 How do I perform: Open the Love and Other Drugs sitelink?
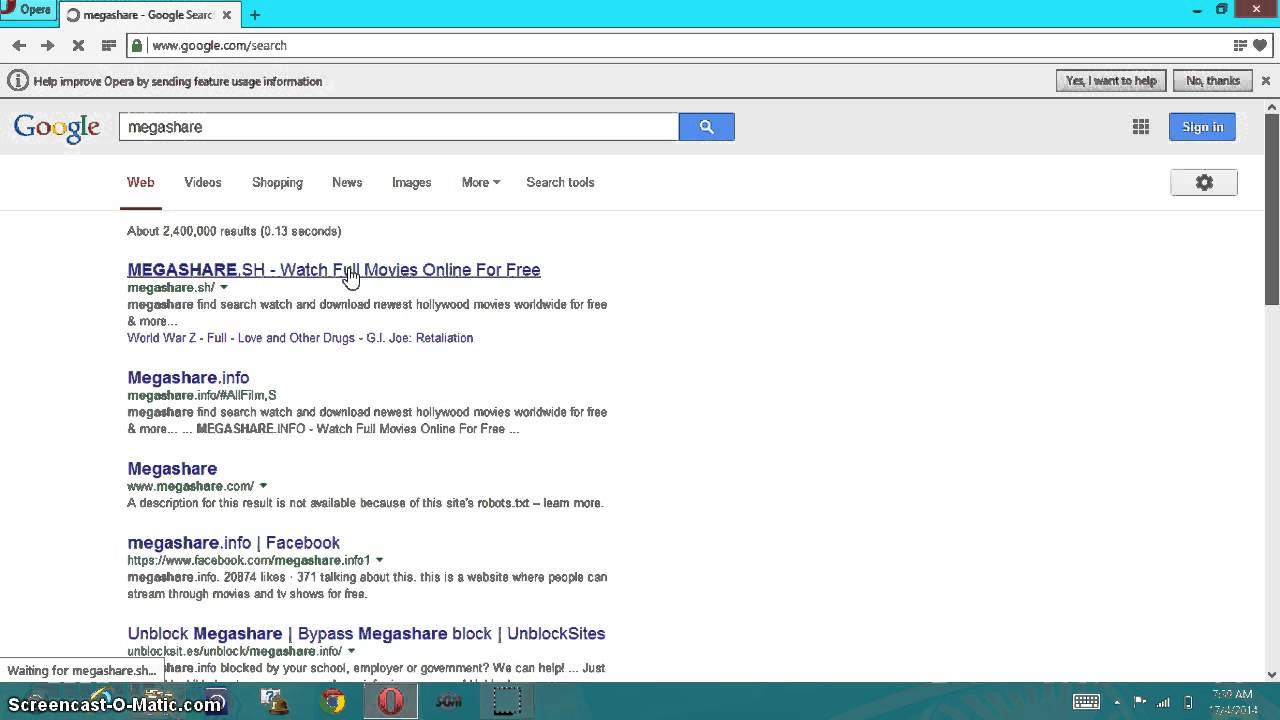pos(296,338)
